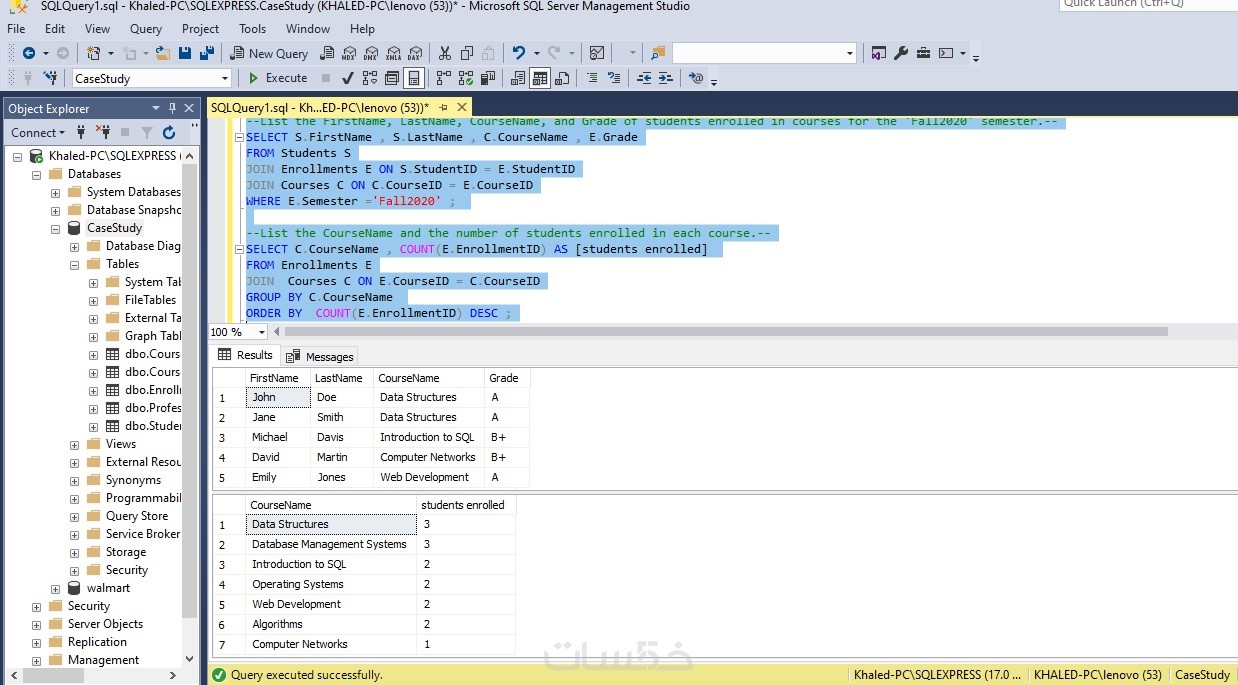Screen dimensions: 1238x685
Task: Toggle Include Actual Execution Plan icon
Action: [444, 78]
